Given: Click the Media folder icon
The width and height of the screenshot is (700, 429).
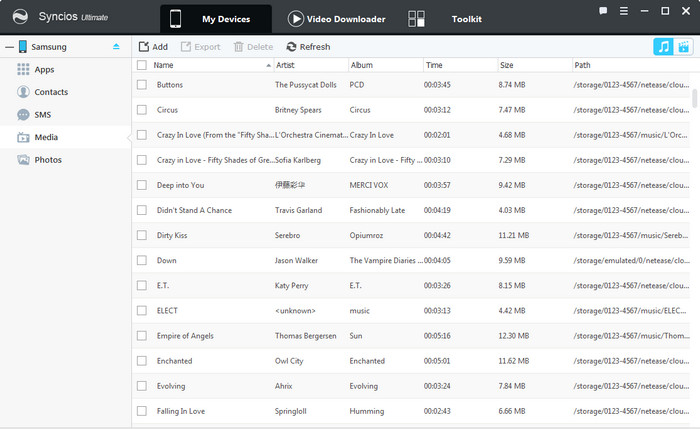Looking at the screenshot, I should coord(23,137).
